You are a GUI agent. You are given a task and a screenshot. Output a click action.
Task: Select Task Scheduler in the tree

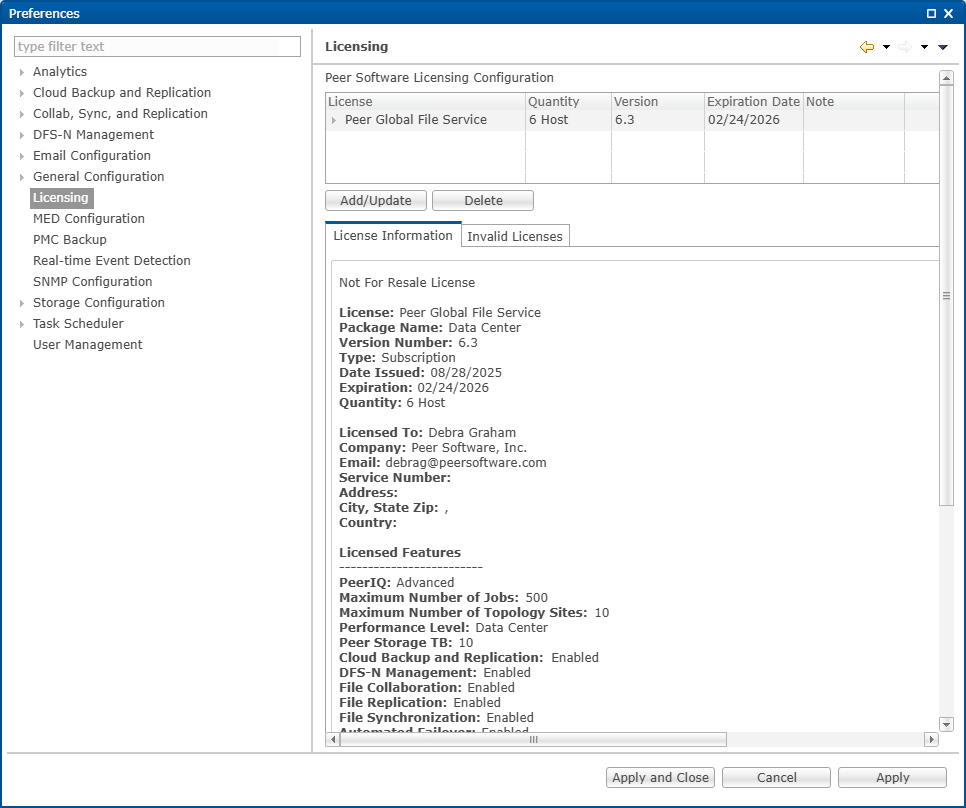click(78, 324)
